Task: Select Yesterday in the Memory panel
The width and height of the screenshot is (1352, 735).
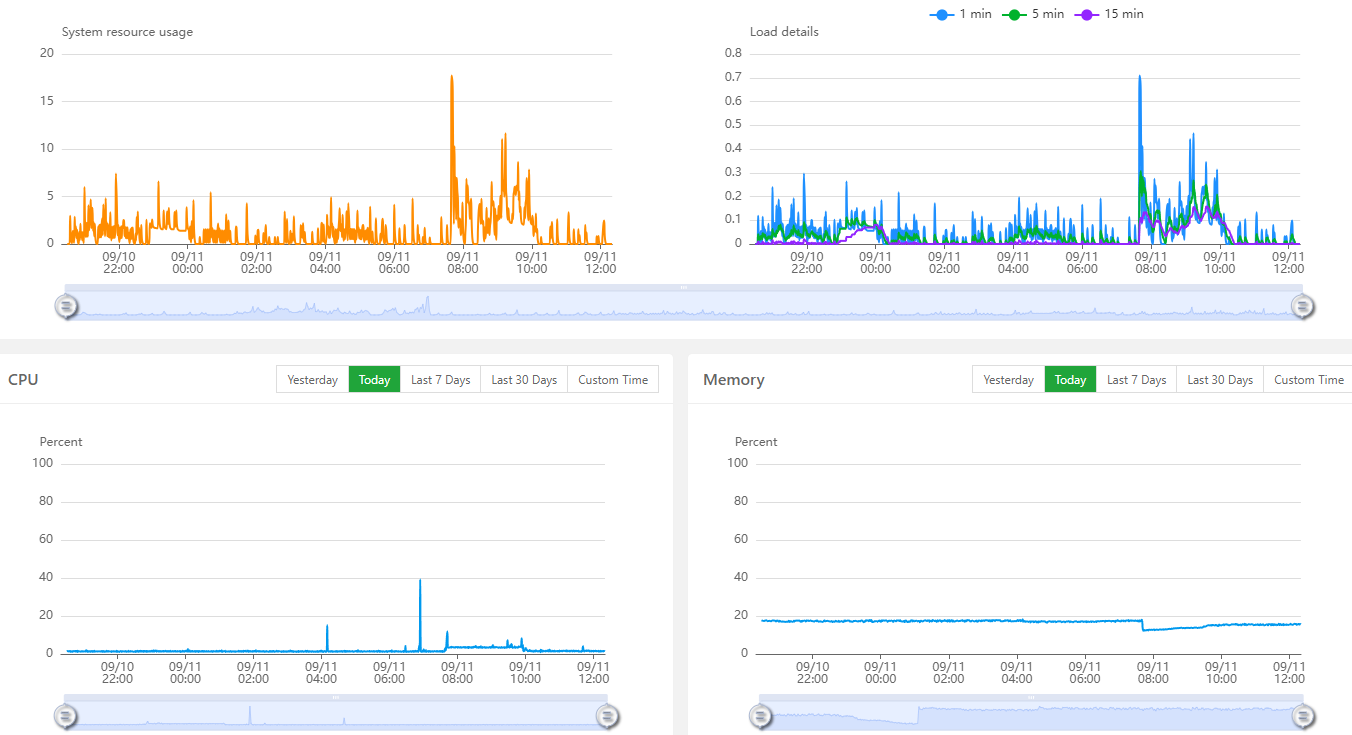Action: 1008,380
